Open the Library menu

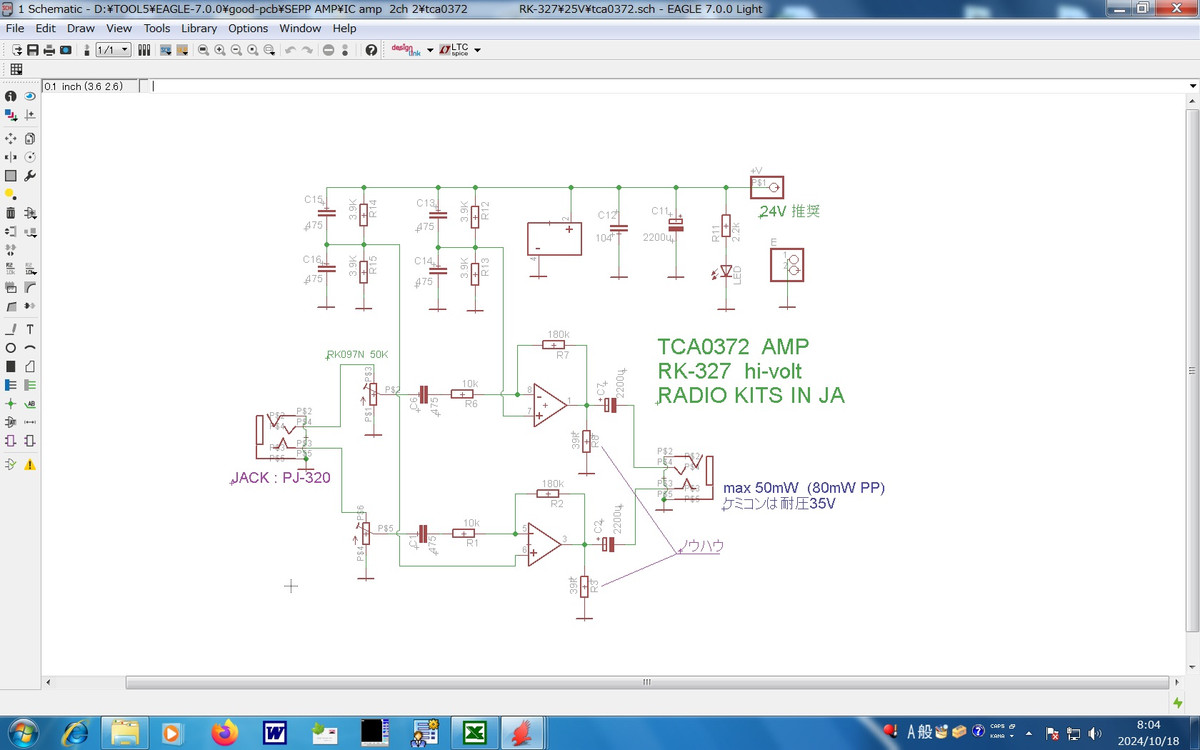199,28
